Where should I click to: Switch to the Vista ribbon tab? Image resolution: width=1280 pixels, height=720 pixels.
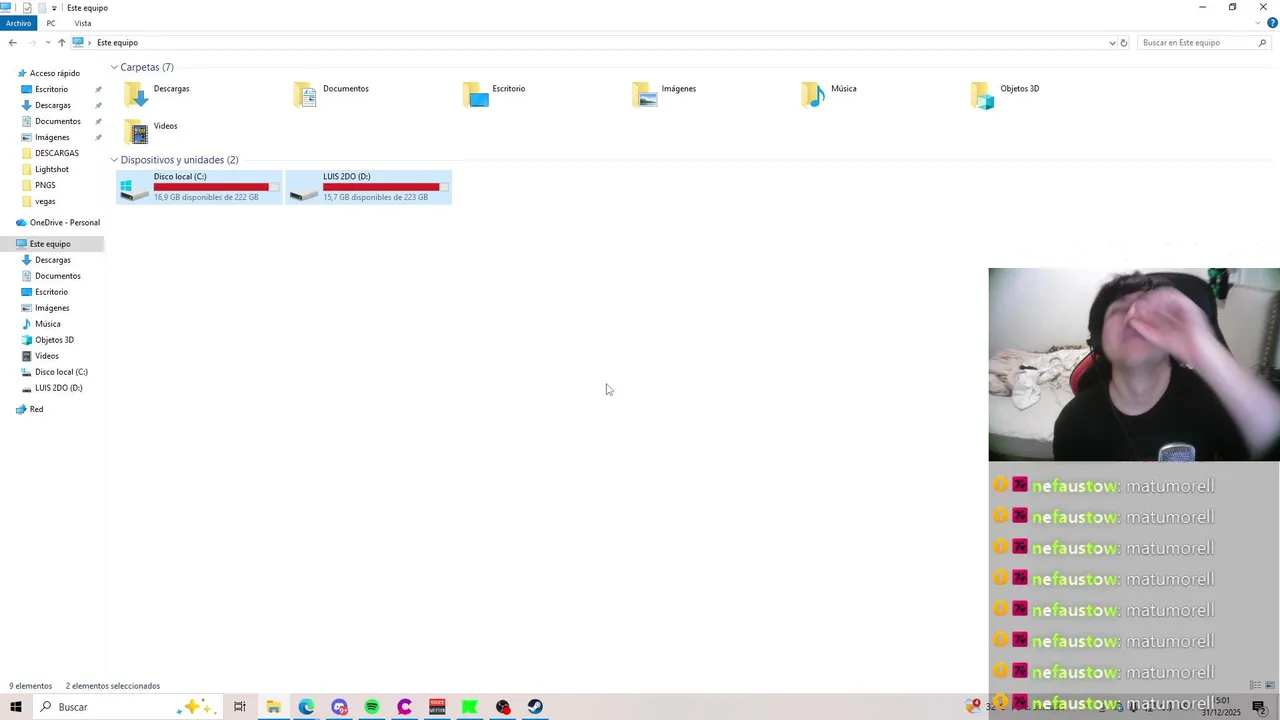click(x=83, y=23)
